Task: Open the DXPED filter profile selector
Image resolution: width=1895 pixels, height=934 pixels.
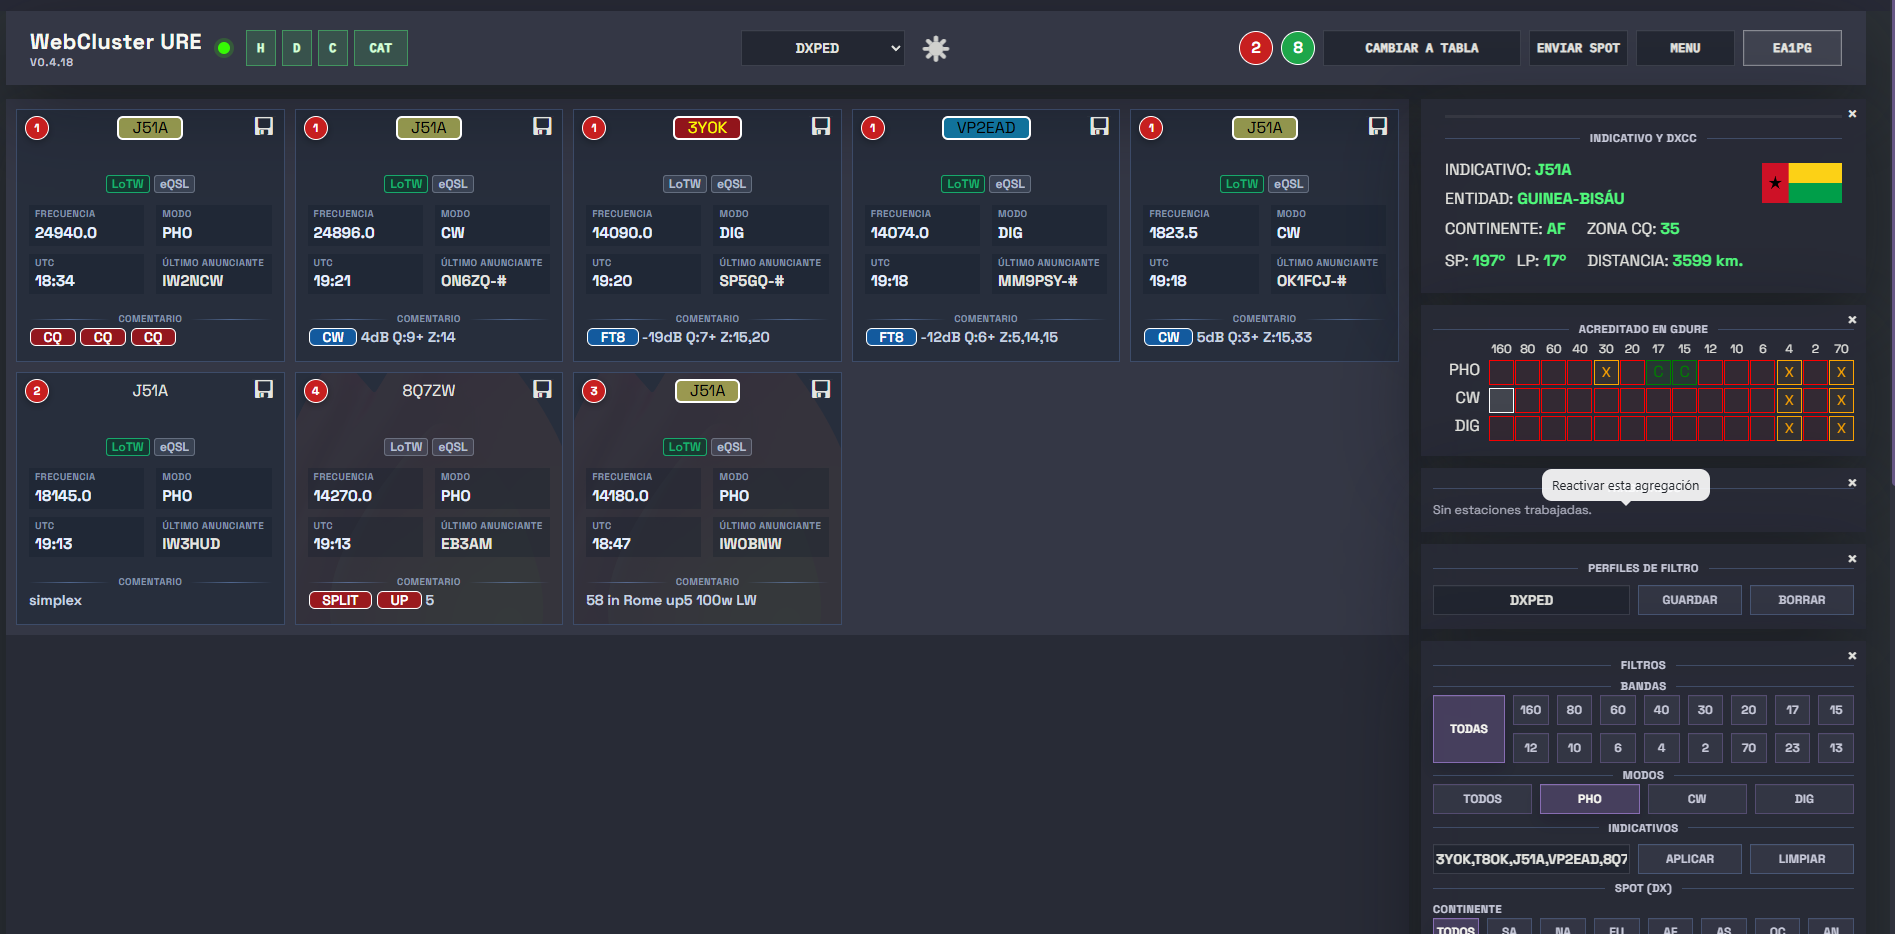Action: coord(1530,600)
